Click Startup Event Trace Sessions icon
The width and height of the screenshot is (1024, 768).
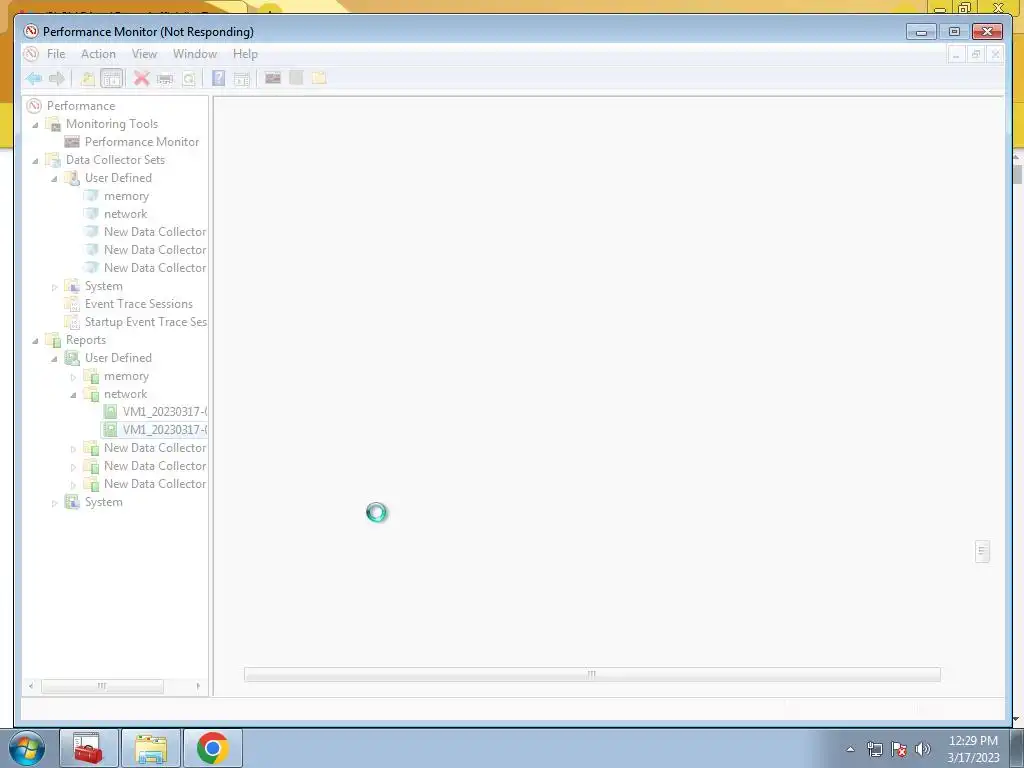(72, 322)
